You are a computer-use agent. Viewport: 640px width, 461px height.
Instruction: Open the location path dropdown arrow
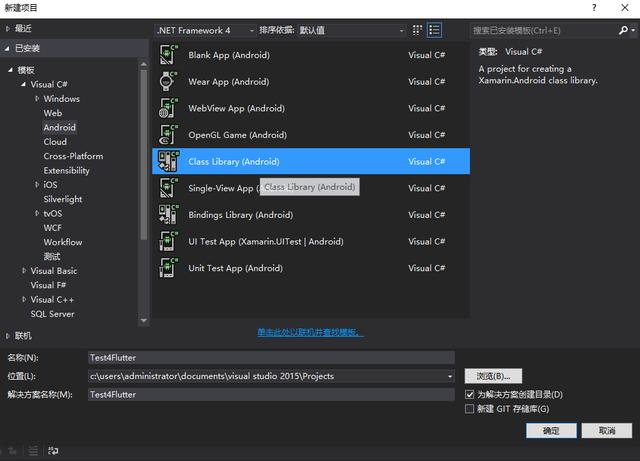[450, 376]
